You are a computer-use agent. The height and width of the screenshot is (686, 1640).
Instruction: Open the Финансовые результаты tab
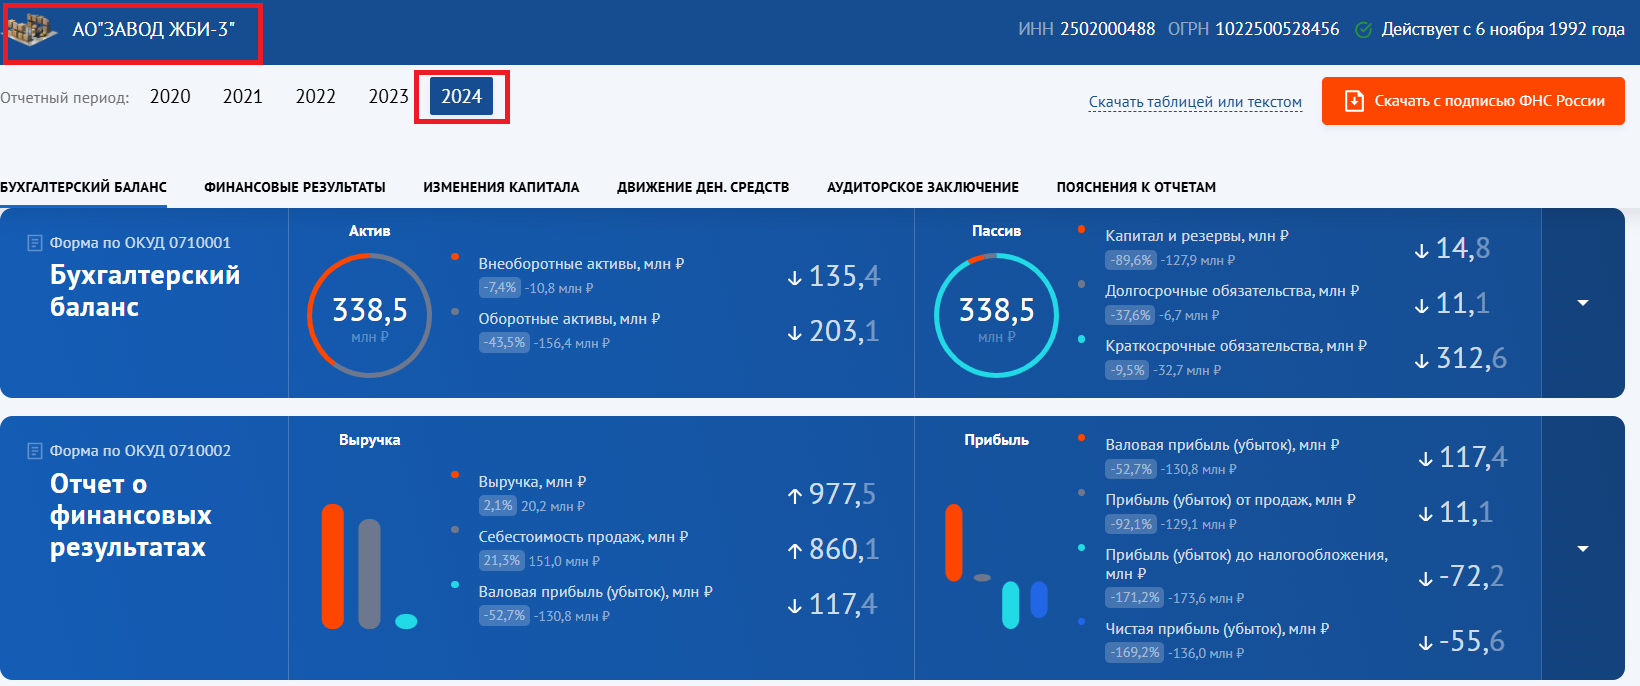coord(295,187)
